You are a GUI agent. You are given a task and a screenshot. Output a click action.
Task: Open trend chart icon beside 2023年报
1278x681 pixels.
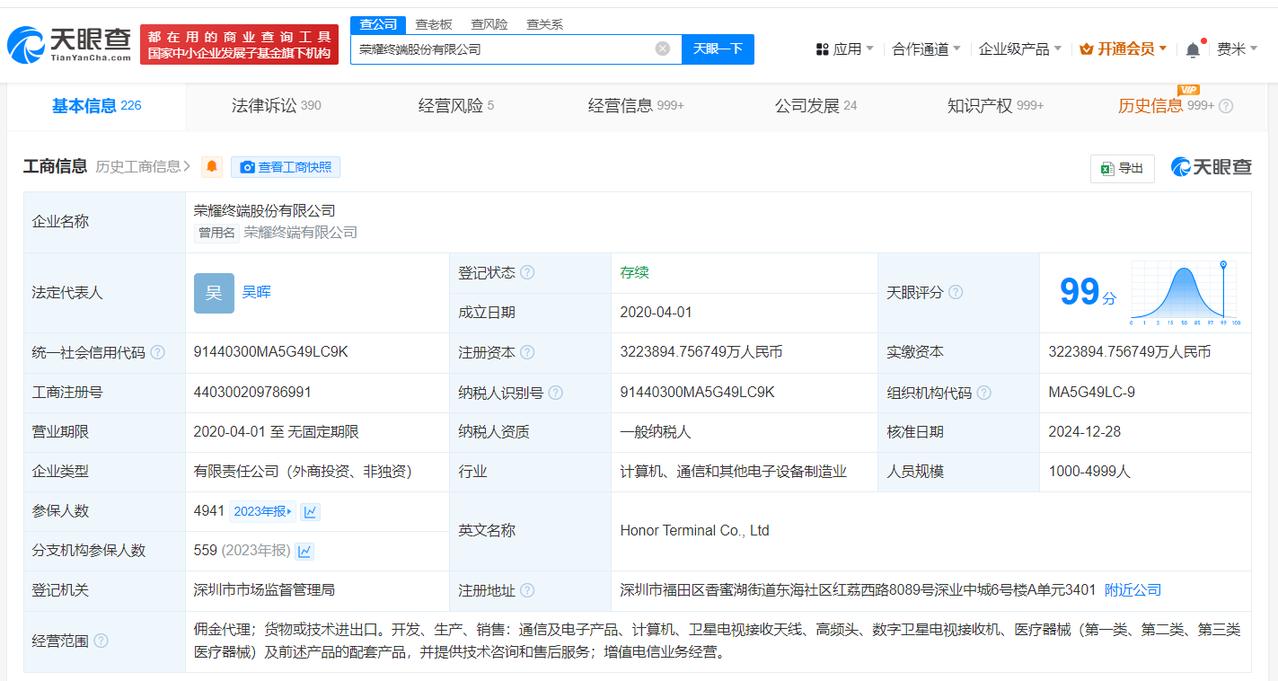pos(310,512)
